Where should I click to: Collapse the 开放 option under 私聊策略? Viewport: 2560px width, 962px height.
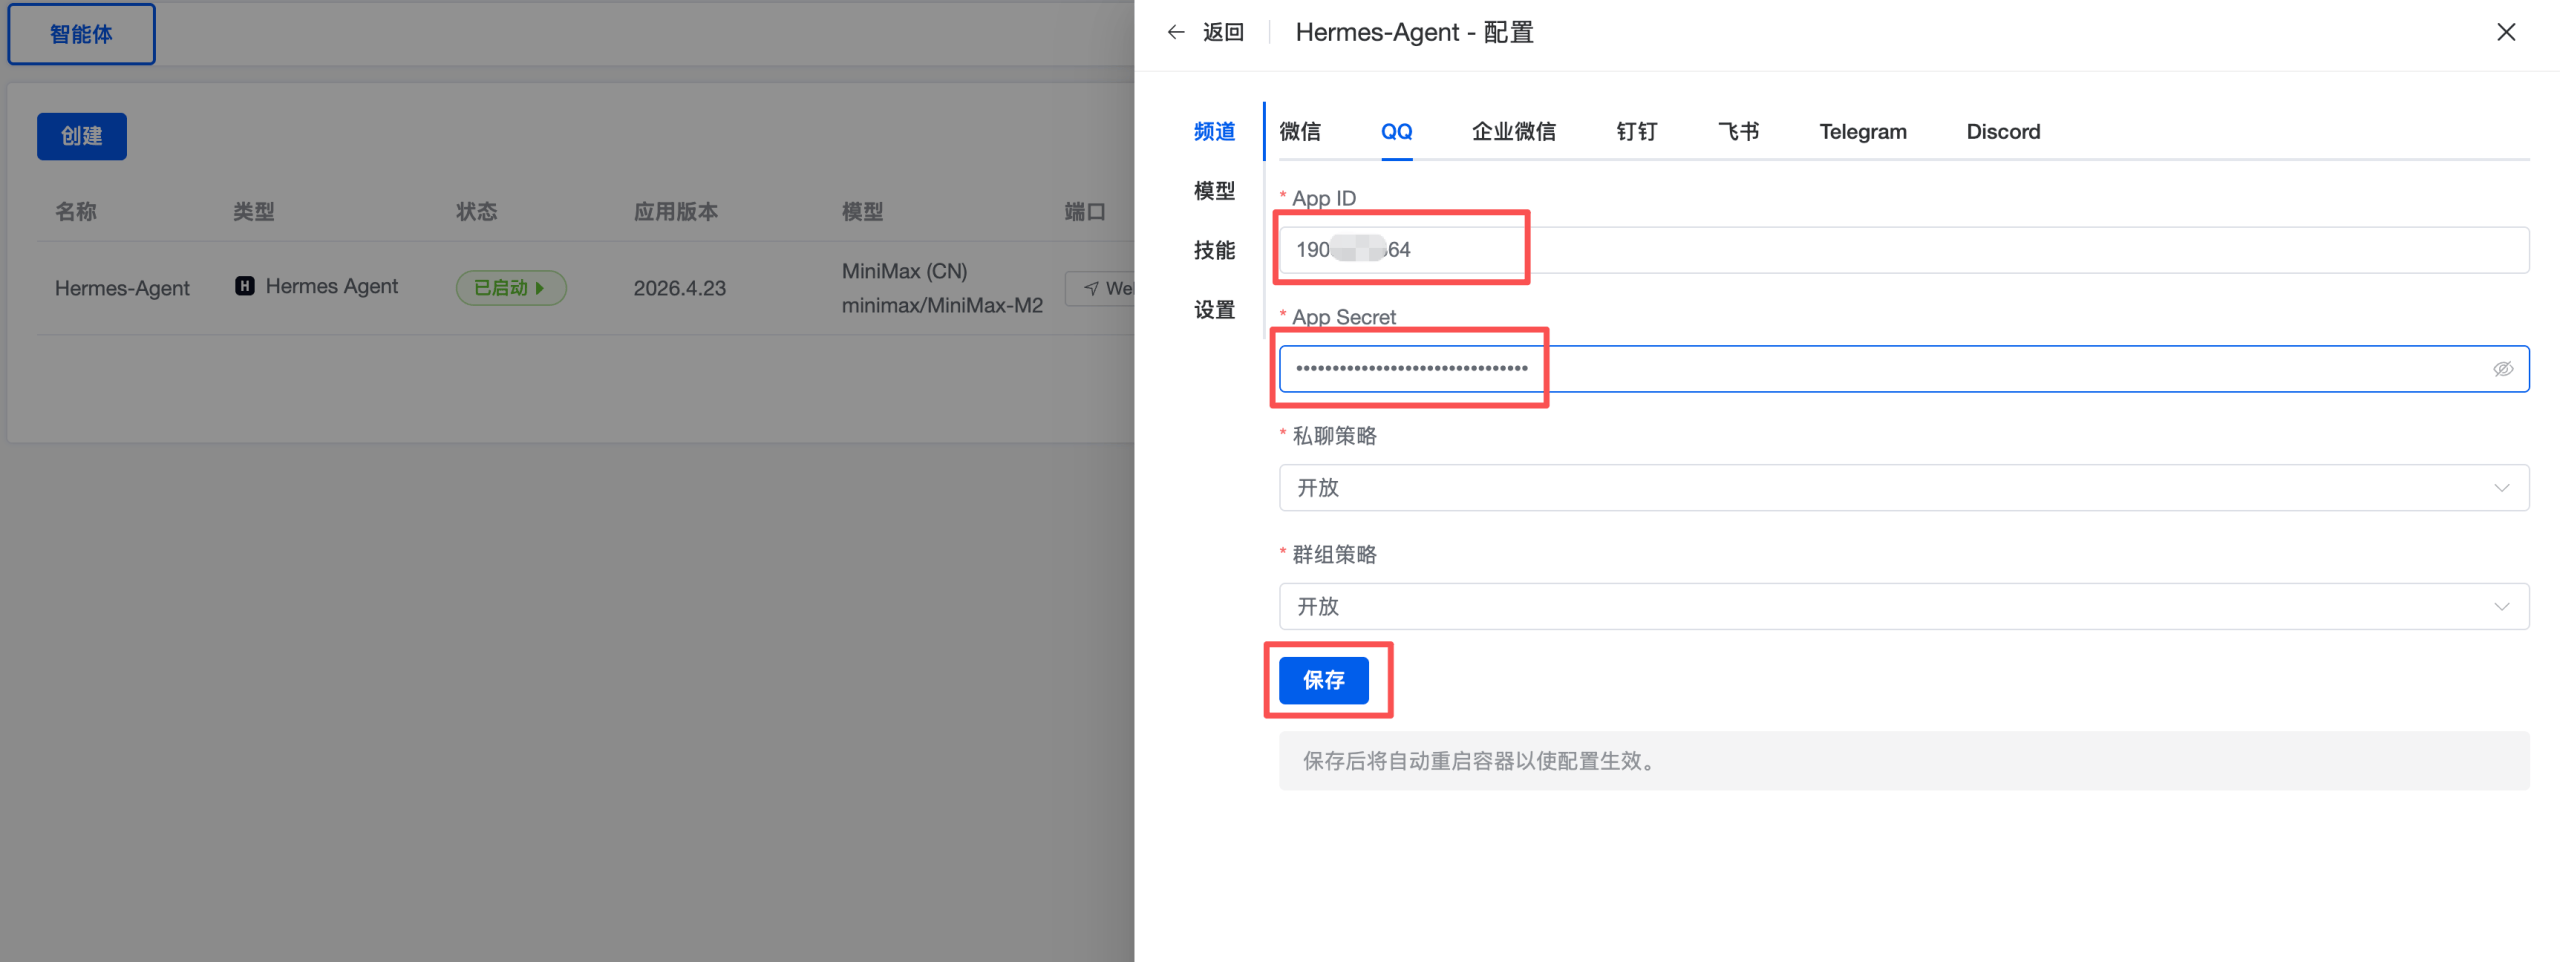(2501, 487)
